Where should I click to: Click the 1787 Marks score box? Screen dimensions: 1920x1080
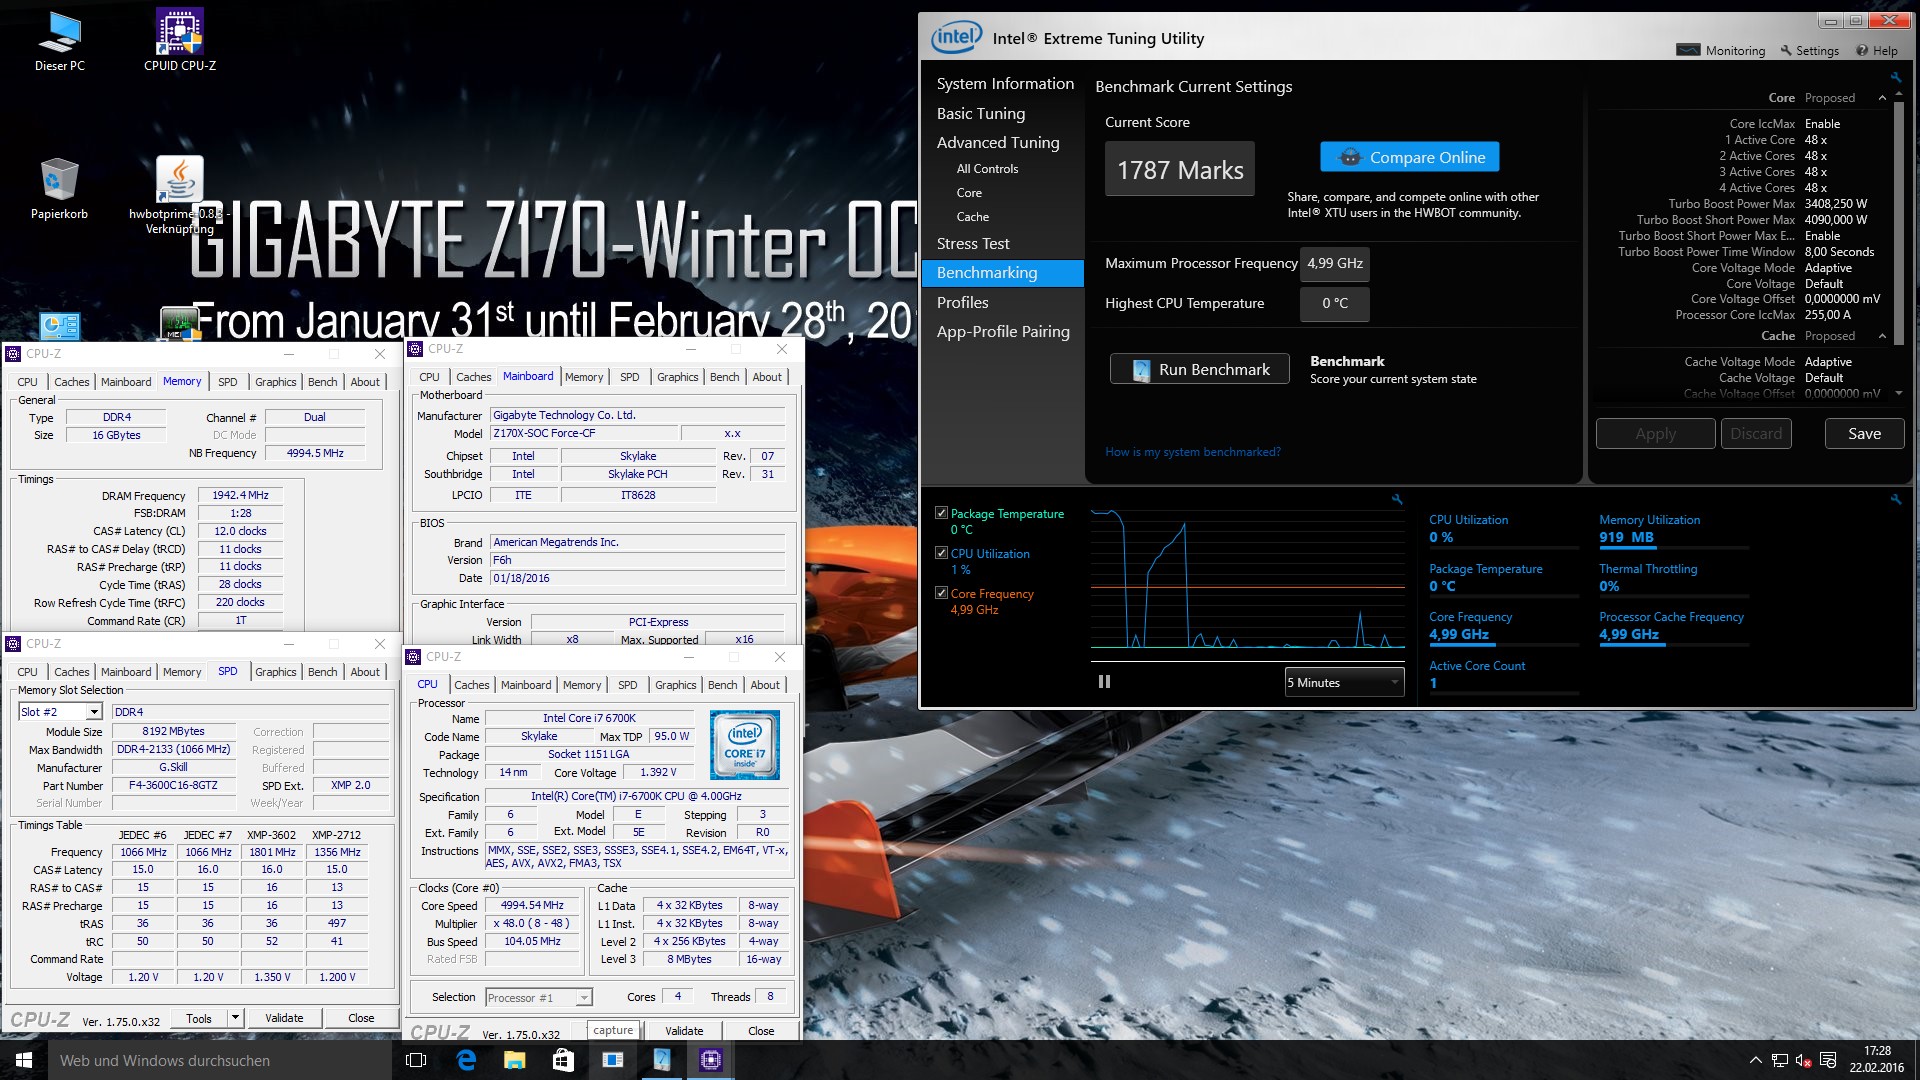click(x=1179, y=170)
